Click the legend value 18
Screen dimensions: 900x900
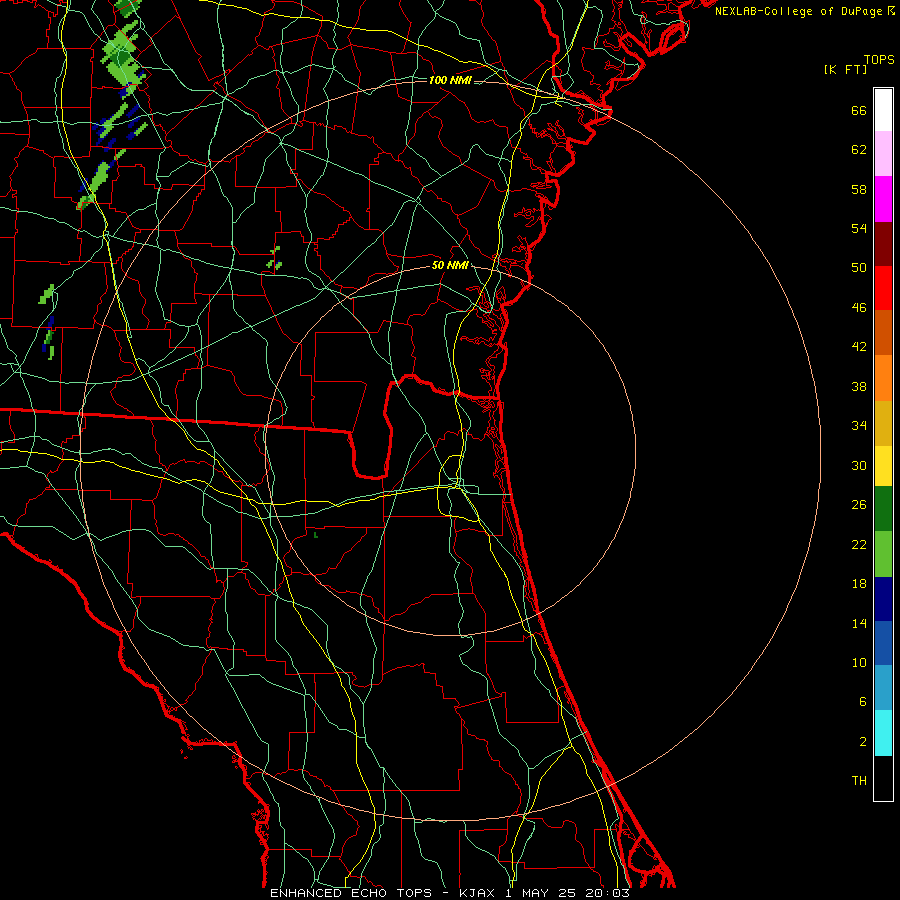(859, 584)
